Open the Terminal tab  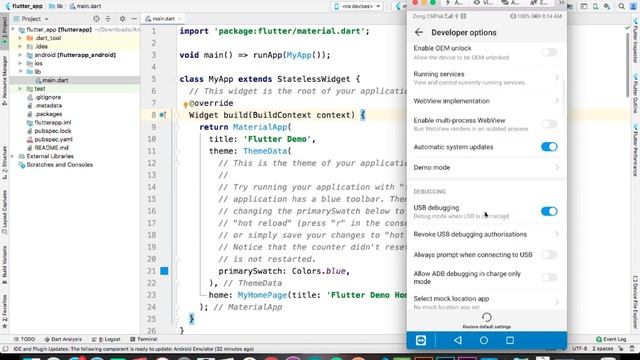(x=144, y=339)
